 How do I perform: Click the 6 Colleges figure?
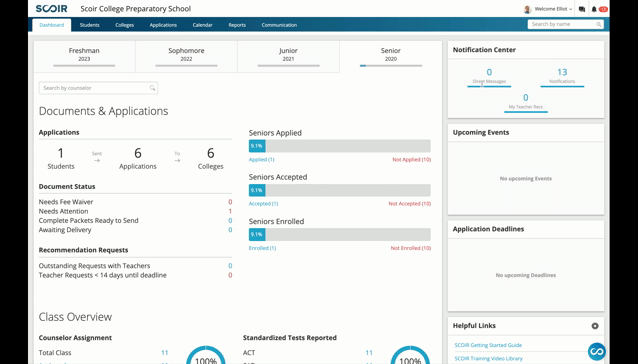(x=210, y=158)
